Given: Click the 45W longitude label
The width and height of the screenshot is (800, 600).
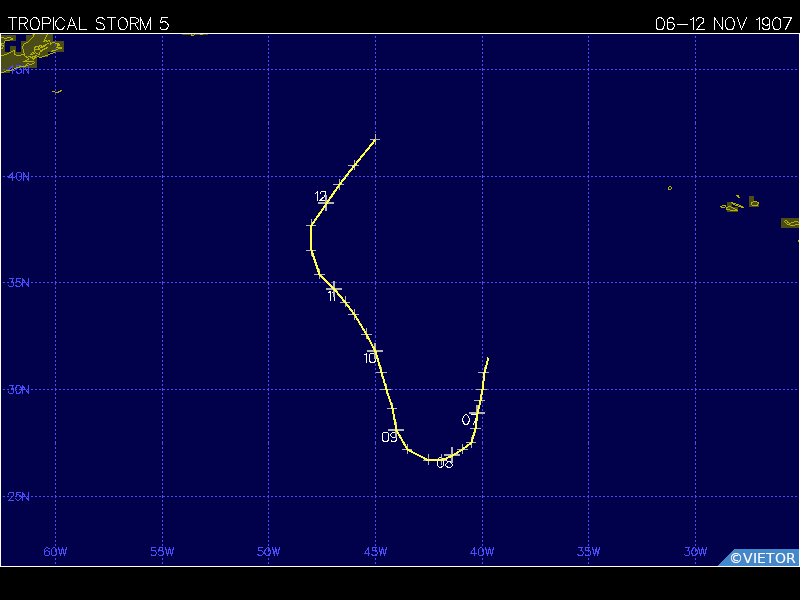Looking at the screenshot, I should (376, 552).
